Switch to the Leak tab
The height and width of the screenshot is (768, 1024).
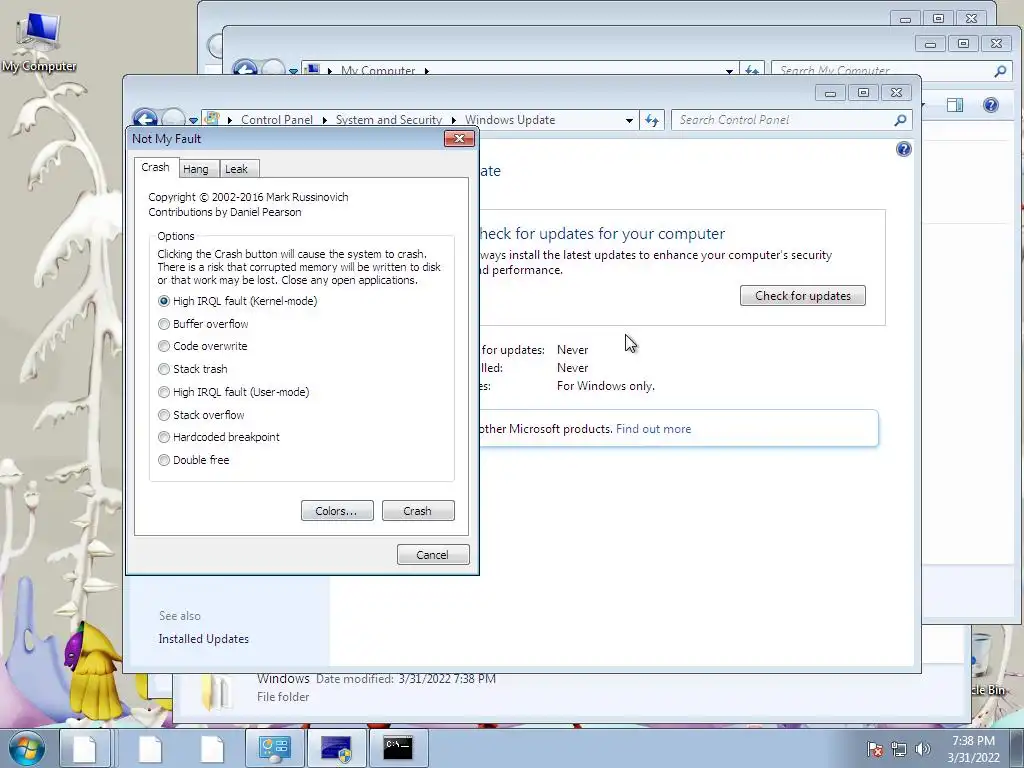(x=236, y=169)
